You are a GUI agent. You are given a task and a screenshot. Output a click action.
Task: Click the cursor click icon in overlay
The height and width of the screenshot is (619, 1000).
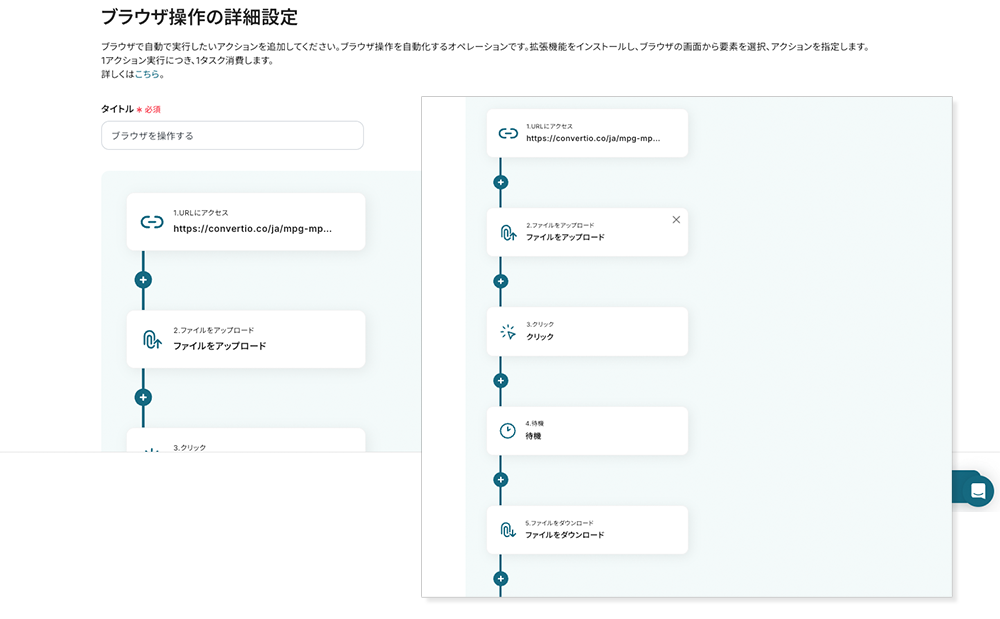508,331
